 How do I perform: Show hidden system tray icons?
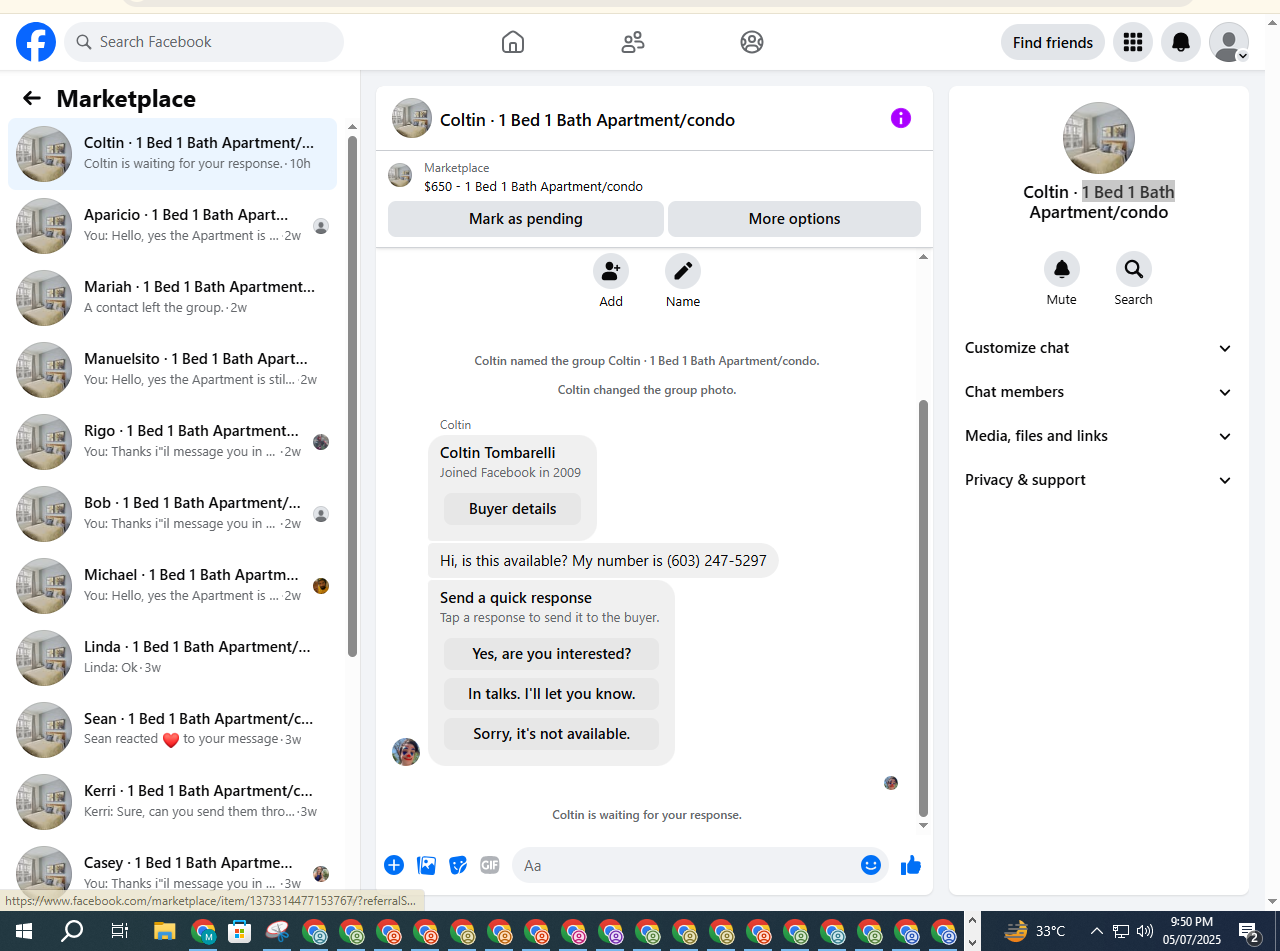[1096, 932]
